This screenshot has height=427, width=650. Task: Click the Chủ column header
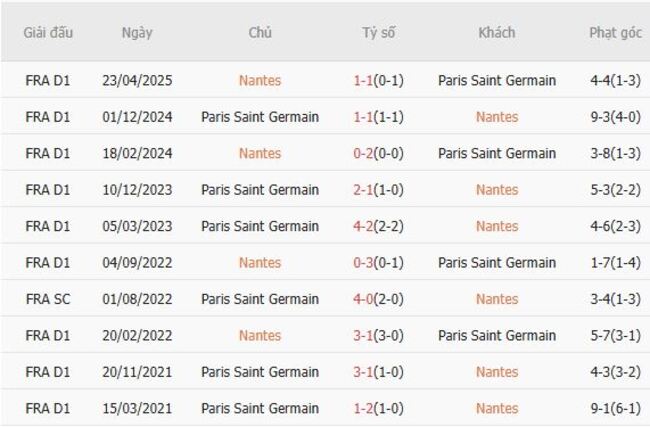pyautogui.click(x=260, y=32)
